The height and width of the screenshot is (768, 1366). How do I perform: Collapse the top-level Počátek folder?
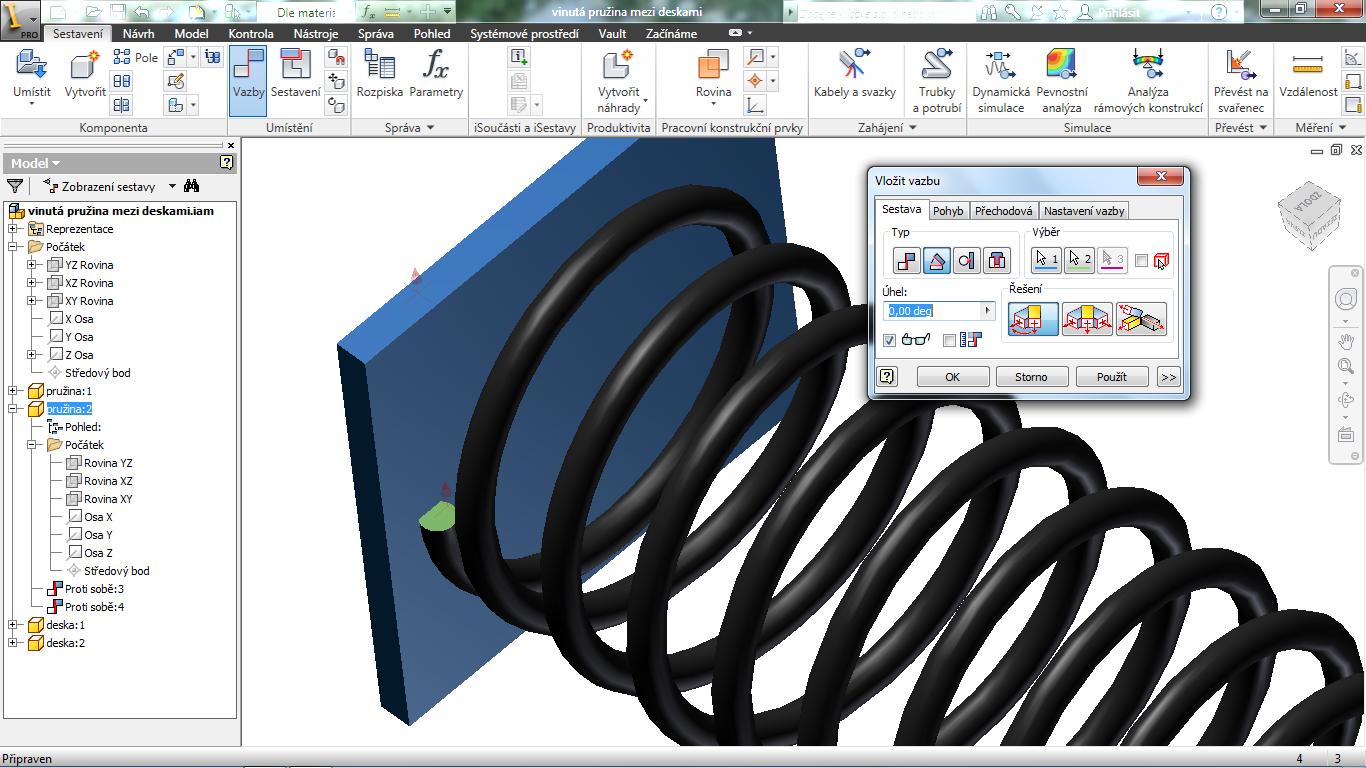click(13, 247)
